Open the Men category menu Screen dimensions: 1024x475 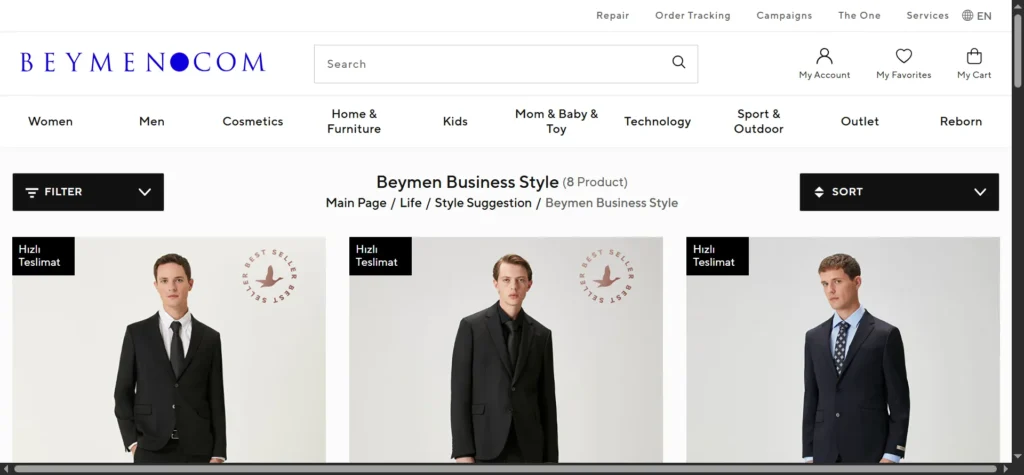coord(152,122)
